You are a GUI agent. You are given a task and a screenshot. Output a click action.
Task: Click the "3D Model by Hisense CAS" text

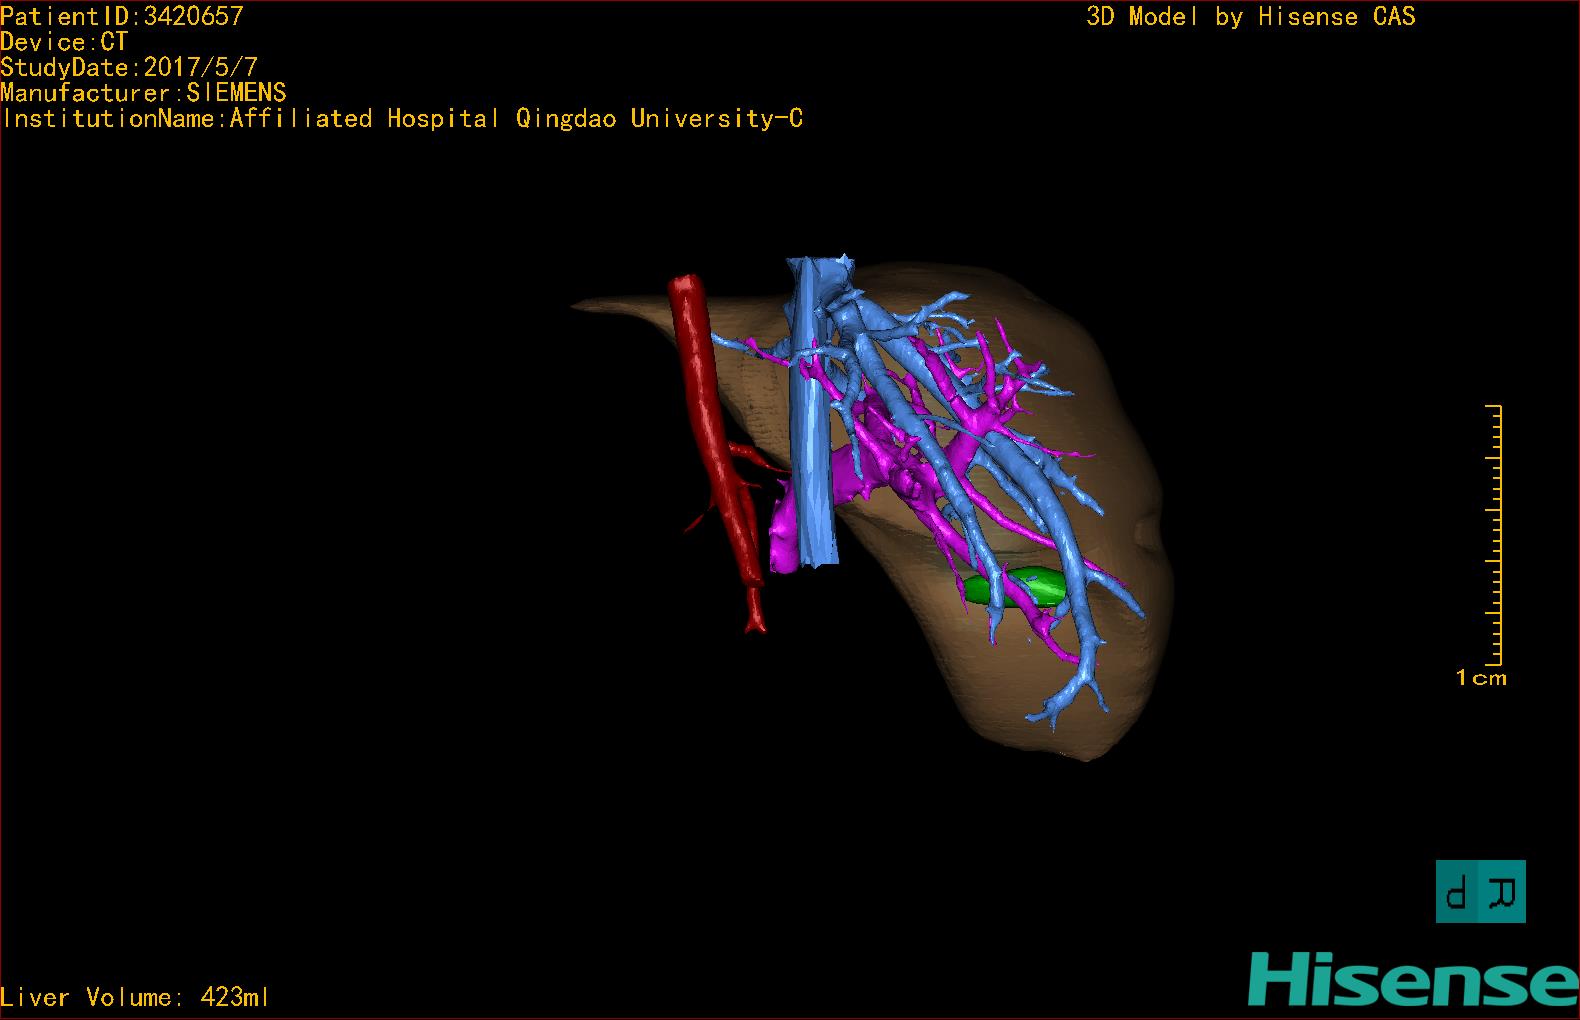click(1251, 17)
